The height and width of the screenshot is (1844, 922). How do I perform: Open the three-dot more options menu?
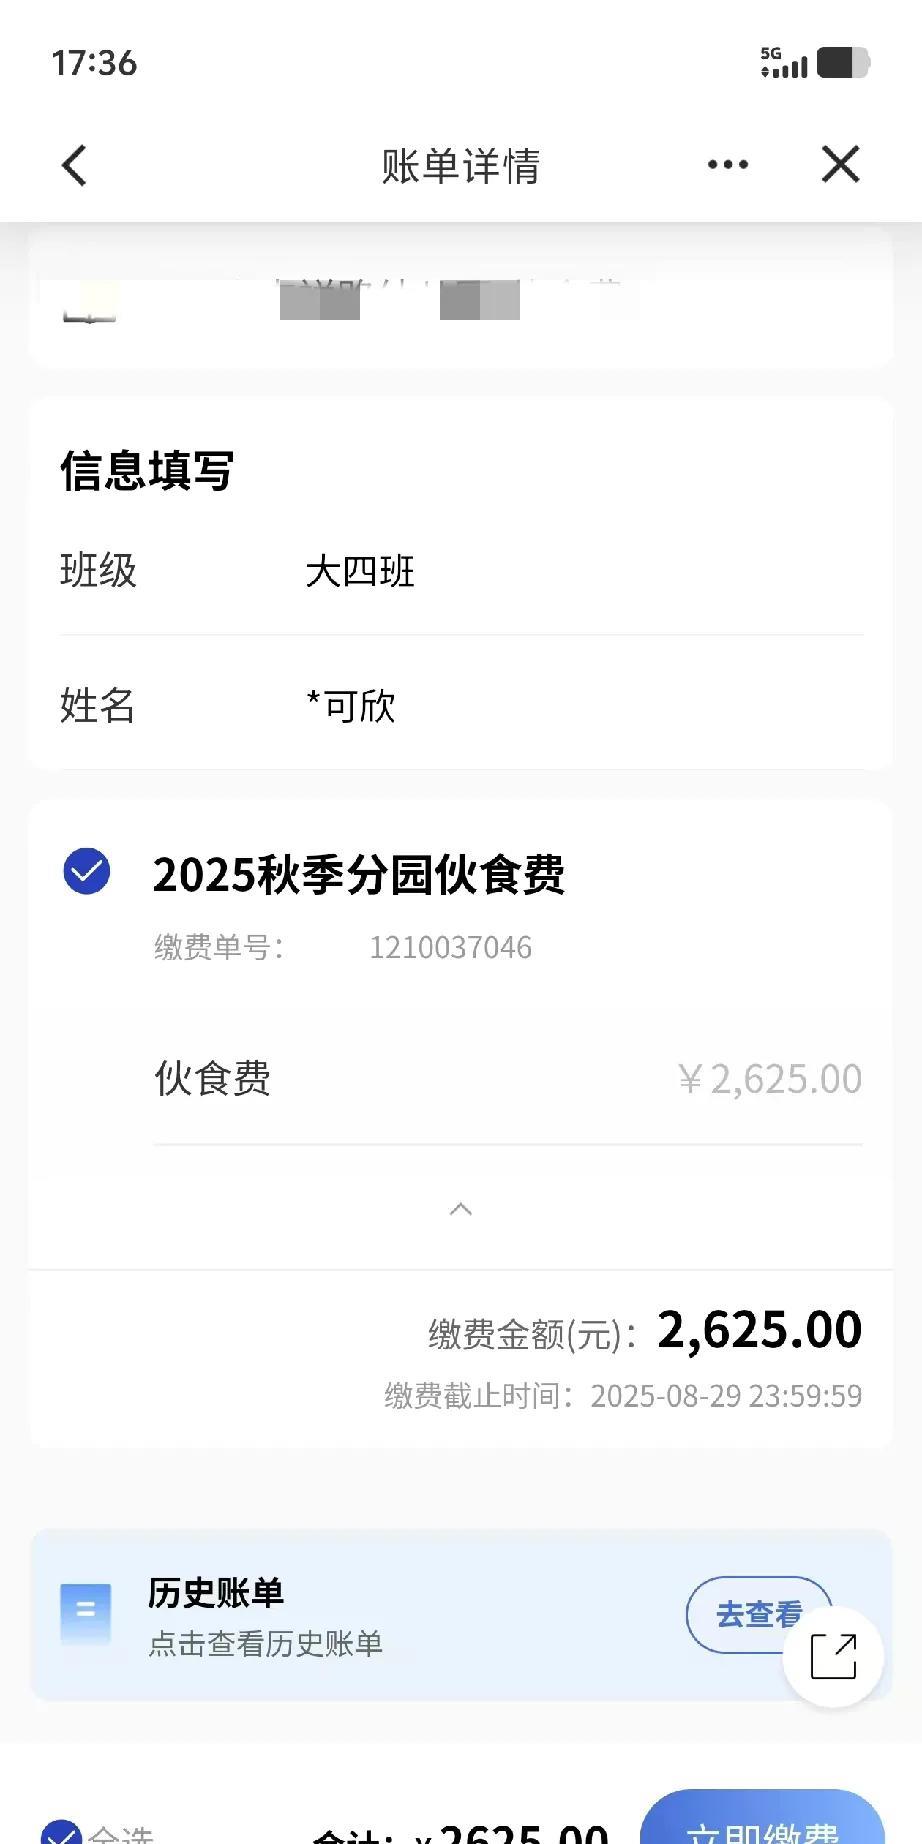pos(727,165)
